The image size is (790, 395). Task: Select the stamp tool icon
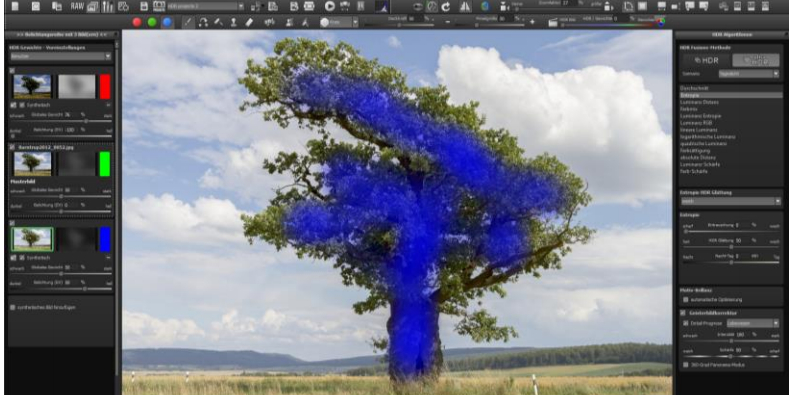[x=233, y=22]
